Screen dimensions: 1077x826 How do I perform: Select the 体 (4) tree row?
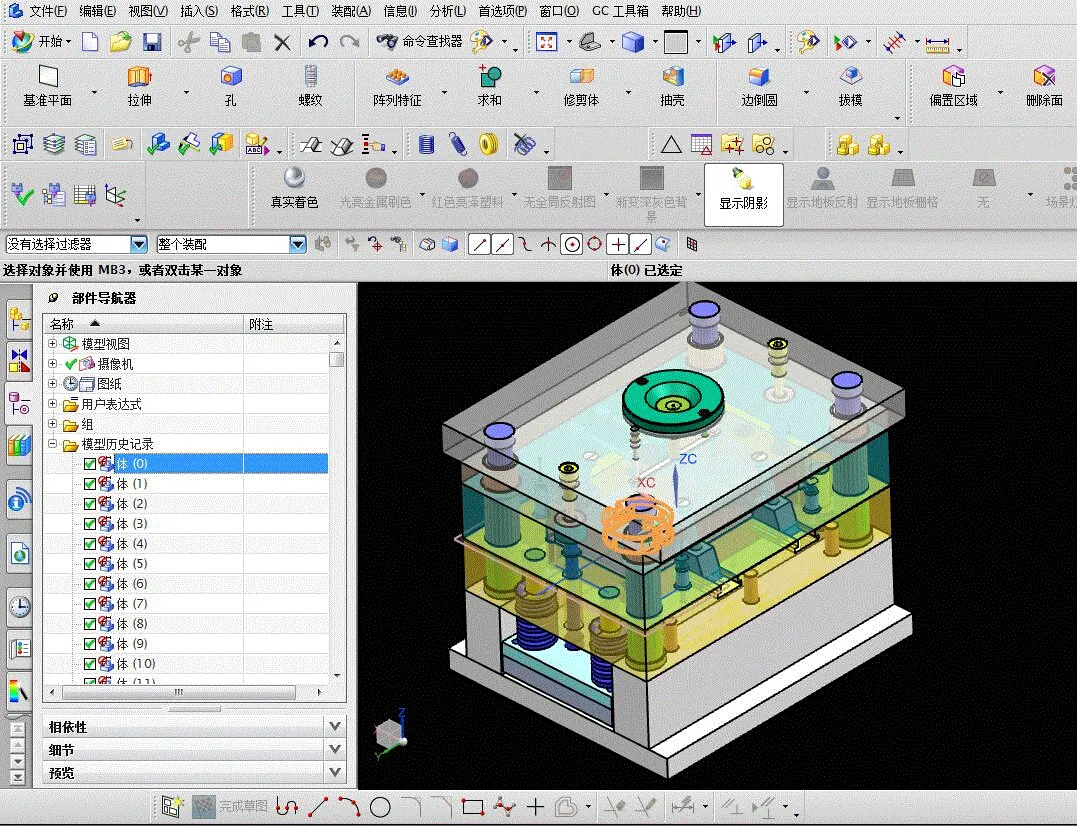(185, 543)
